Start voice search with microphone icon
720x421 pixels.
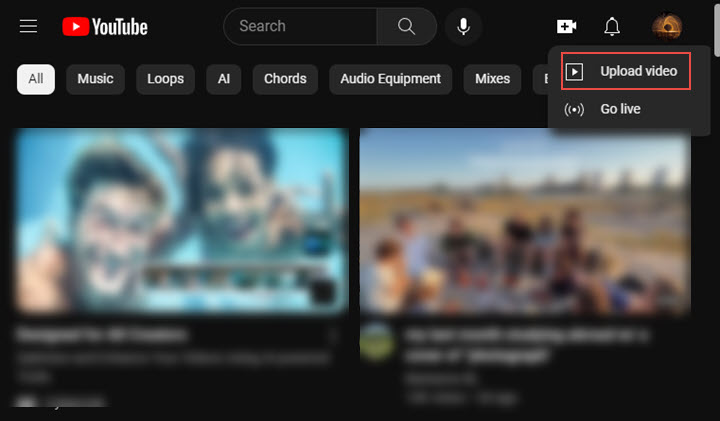[464, 26]
